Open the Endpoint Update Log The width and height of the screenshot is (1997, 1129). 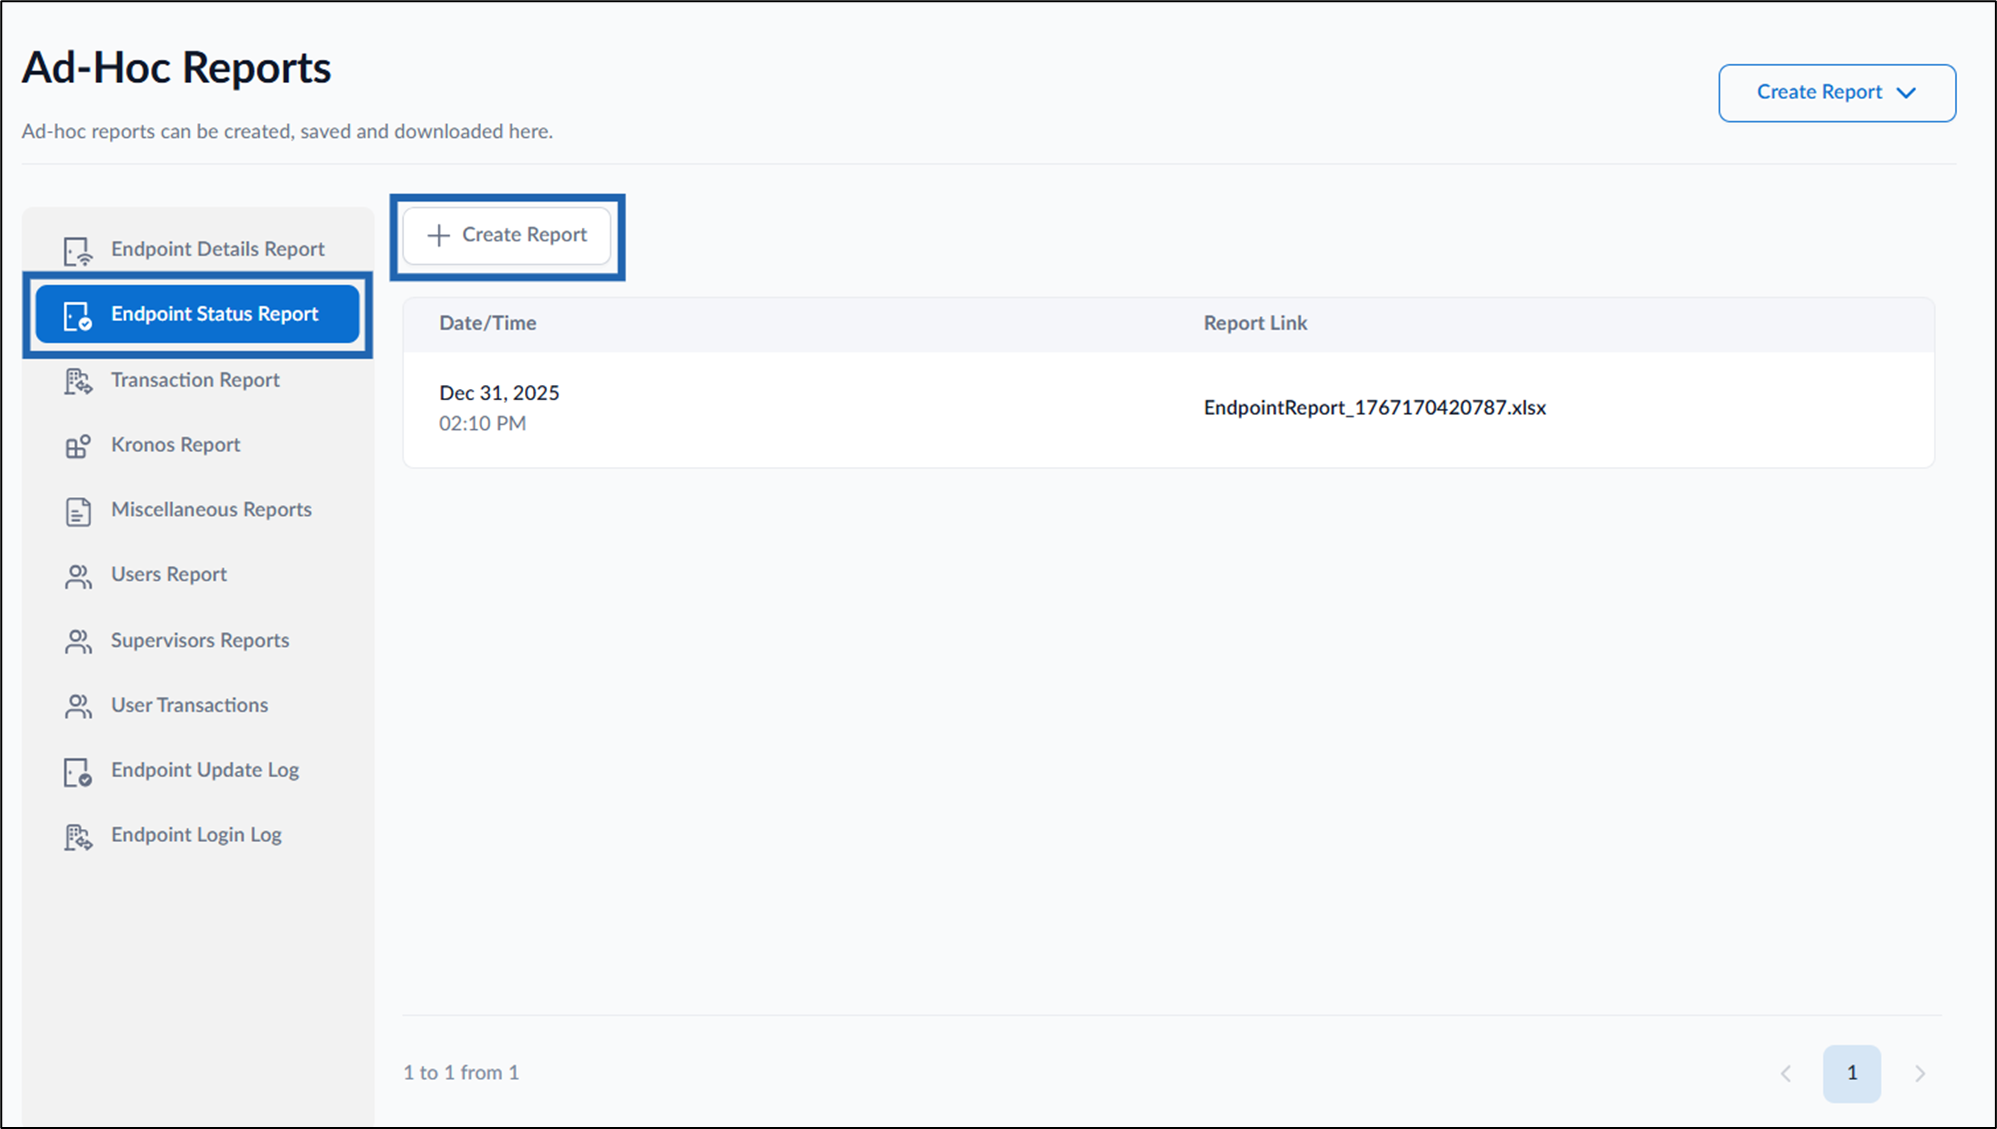point(198,770)
